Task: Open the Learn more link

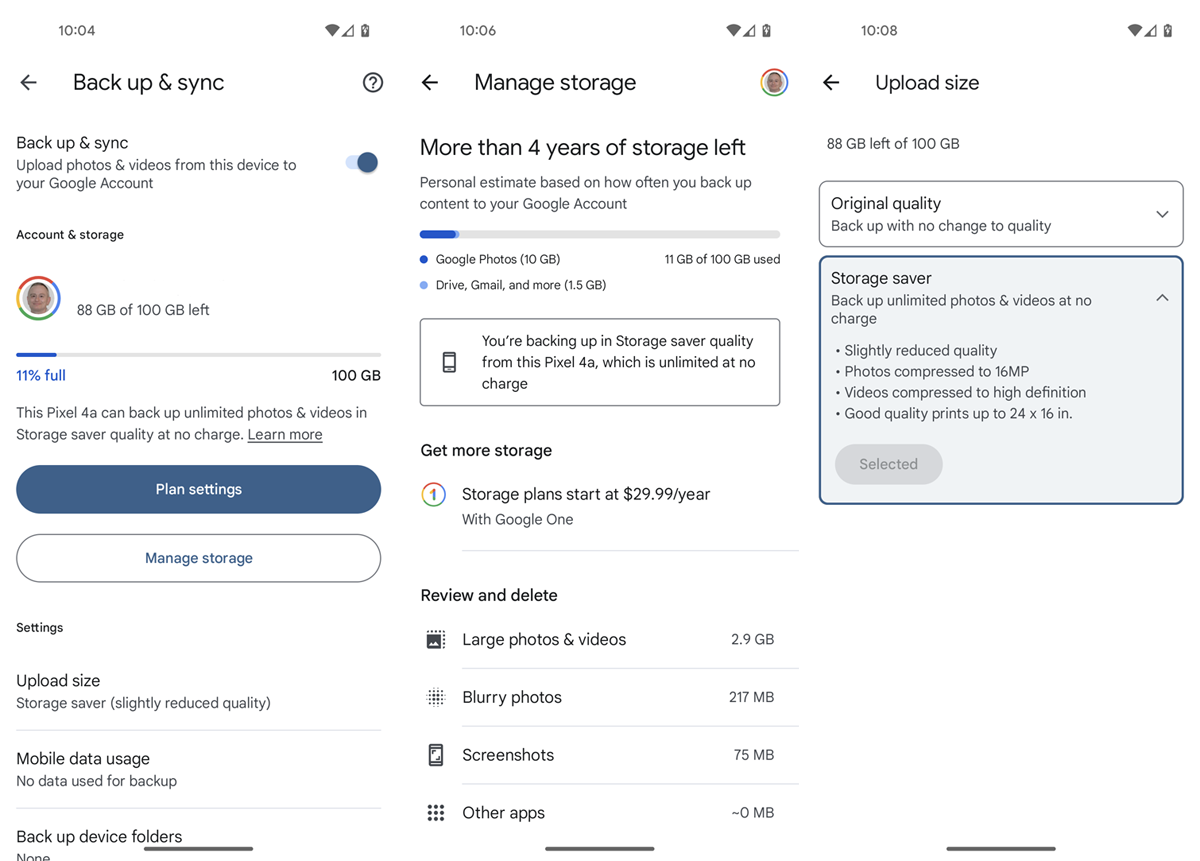Action: tap(284, 434)
